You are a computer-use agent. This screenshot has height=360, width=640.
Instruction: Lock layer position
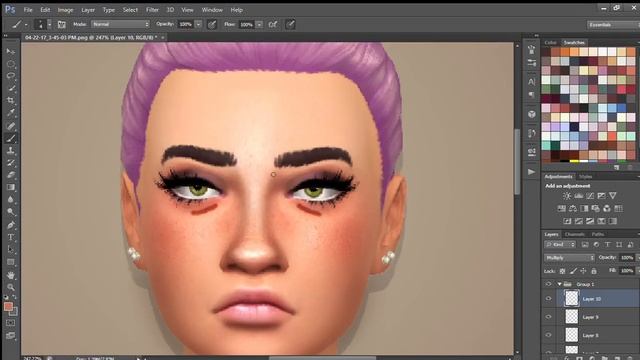pos(583,271)
